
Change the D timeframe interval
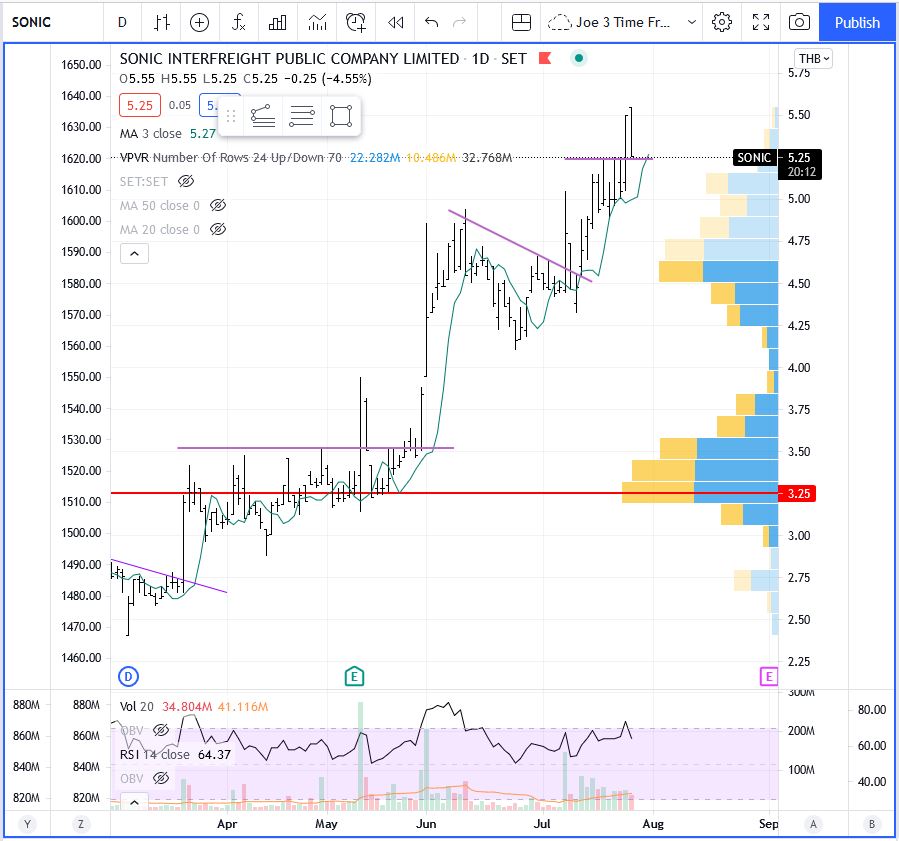(x=122, y=22)
